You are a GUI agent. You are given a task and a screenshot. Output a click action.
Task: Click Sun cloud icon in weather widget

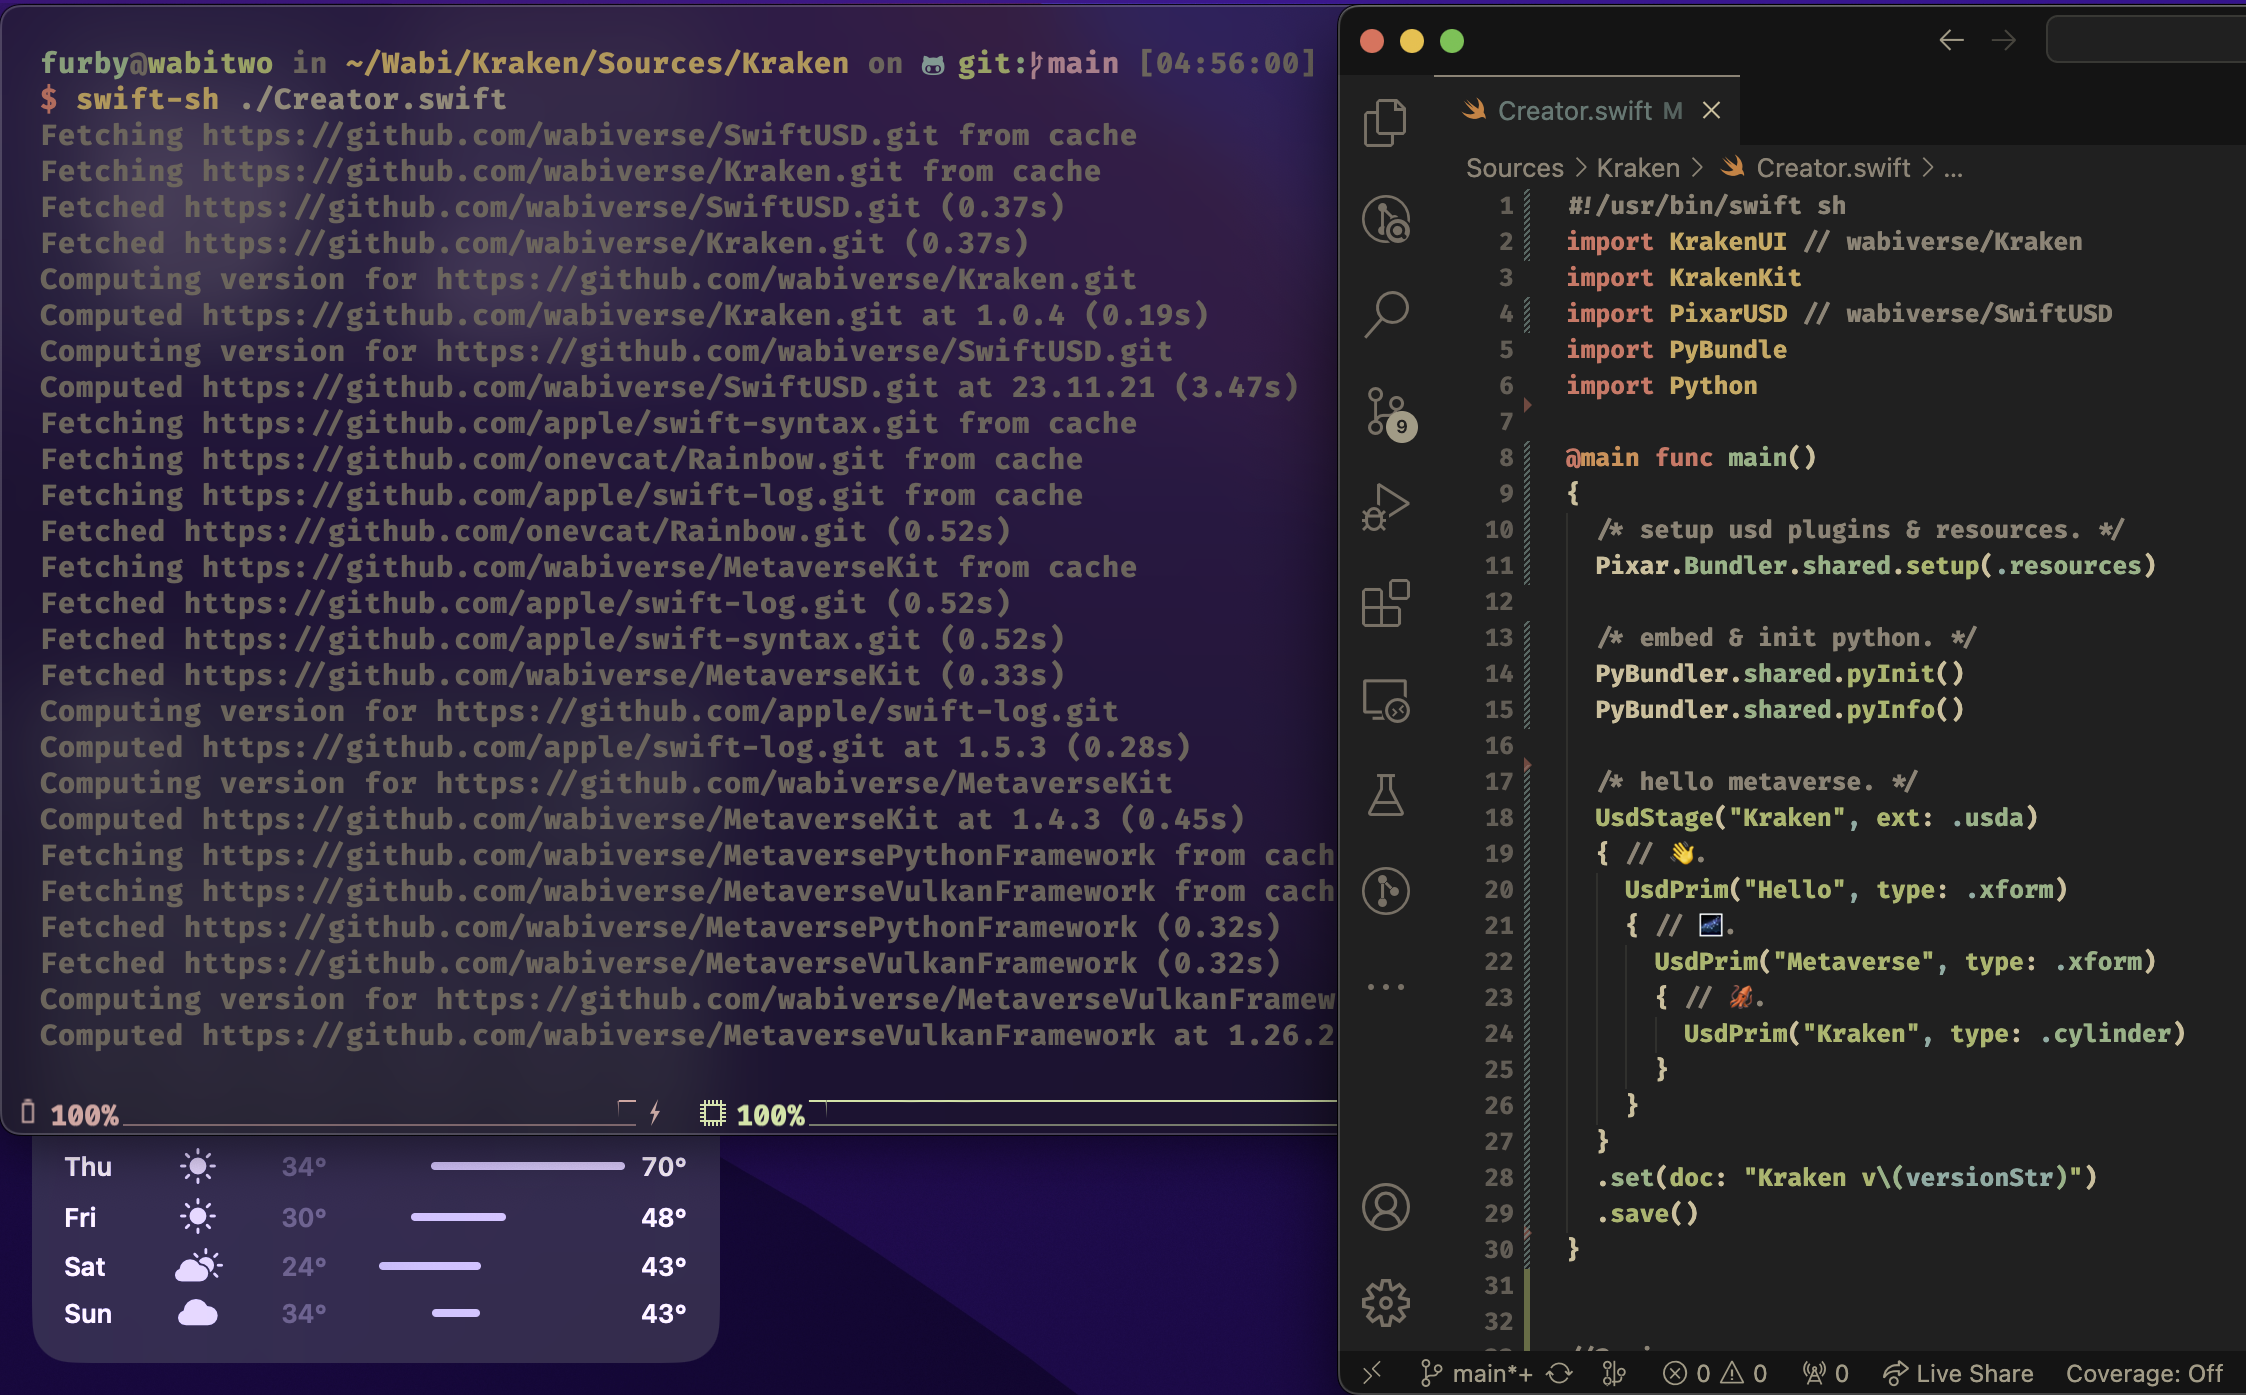(198, 1313)
